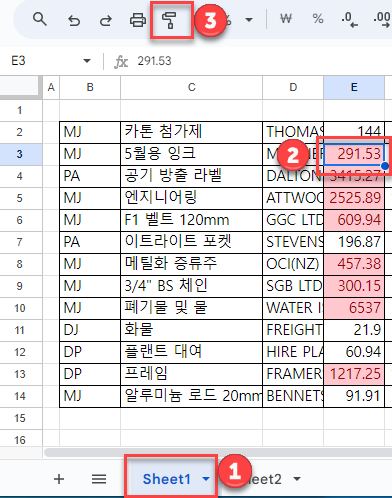The width and height of the screenshot is (392, 498).
Task: Click cell with value 144
Action: pos(354,132)
